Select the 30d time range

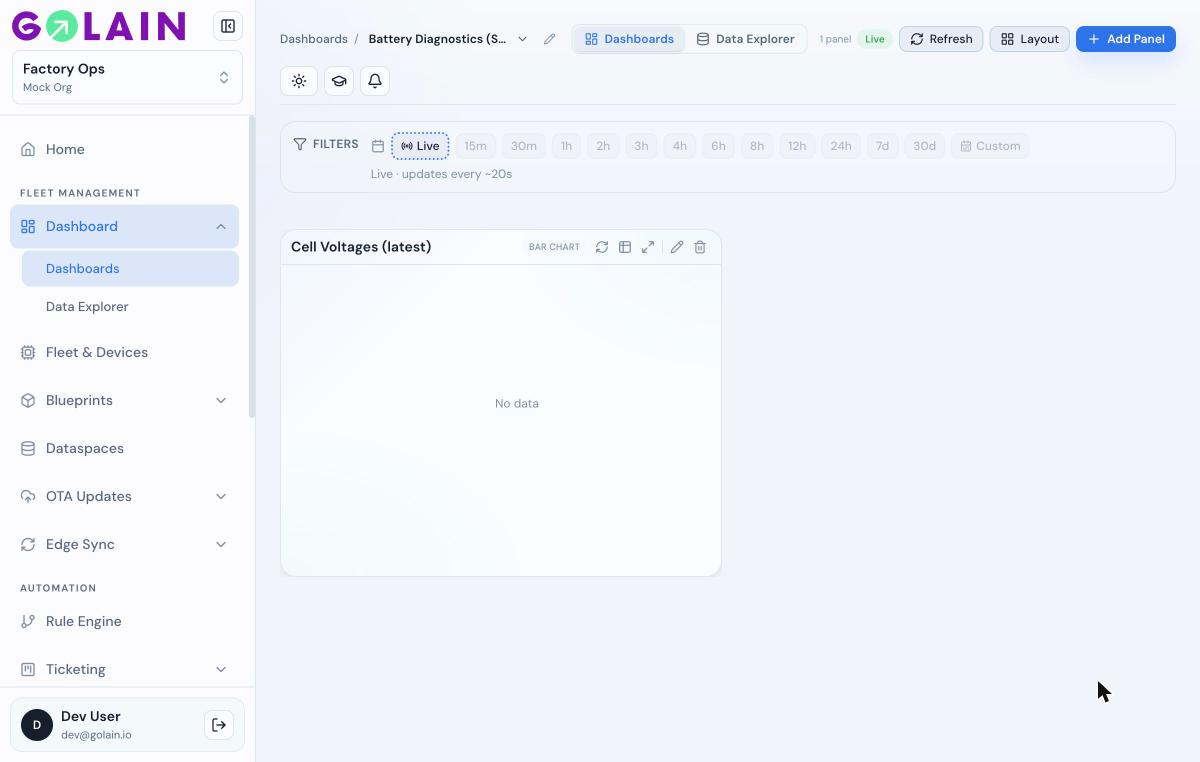point(924,146)
